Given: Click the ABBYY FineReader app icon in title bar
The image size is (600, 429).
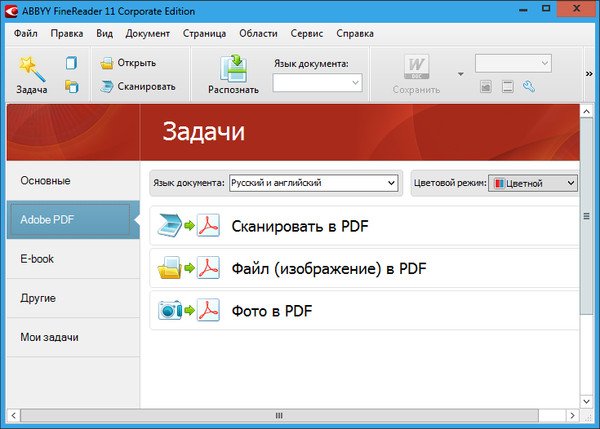Looking at the screenshot, I should point(11,11).
